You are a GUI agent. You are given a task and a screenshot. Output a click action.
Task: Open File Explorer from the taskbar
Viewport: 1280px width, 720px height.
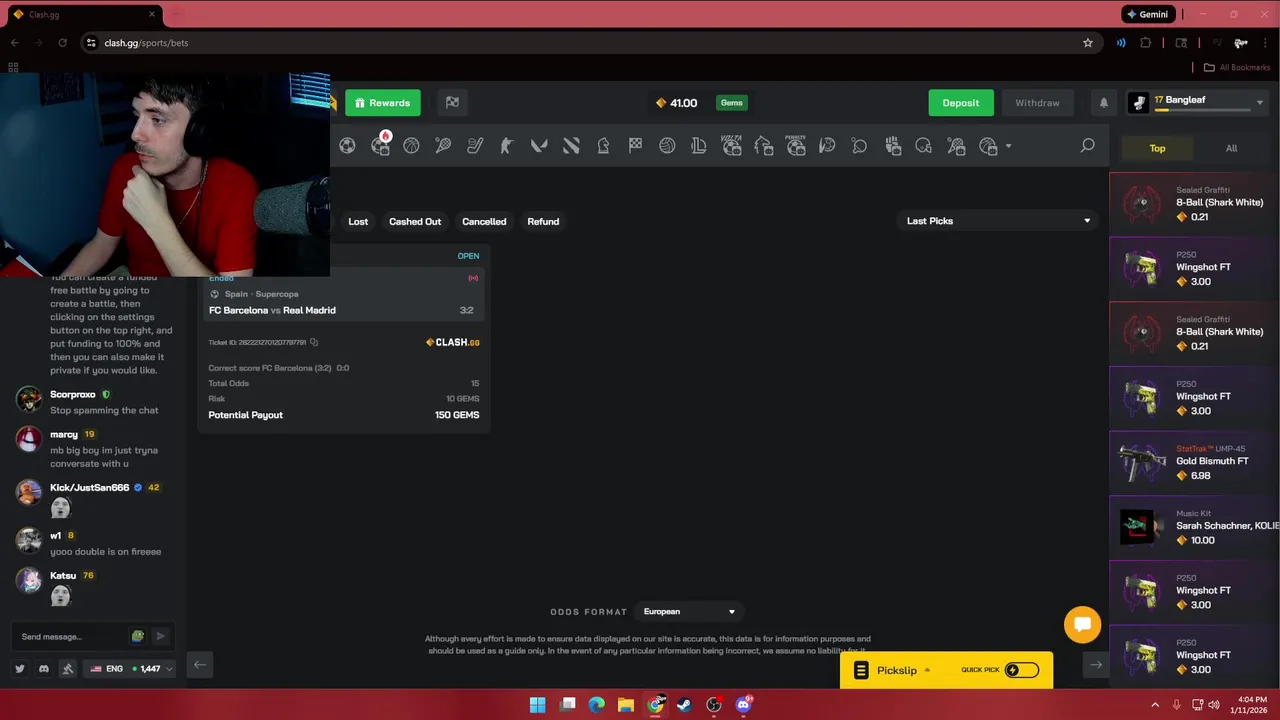[x=626, y=705]
